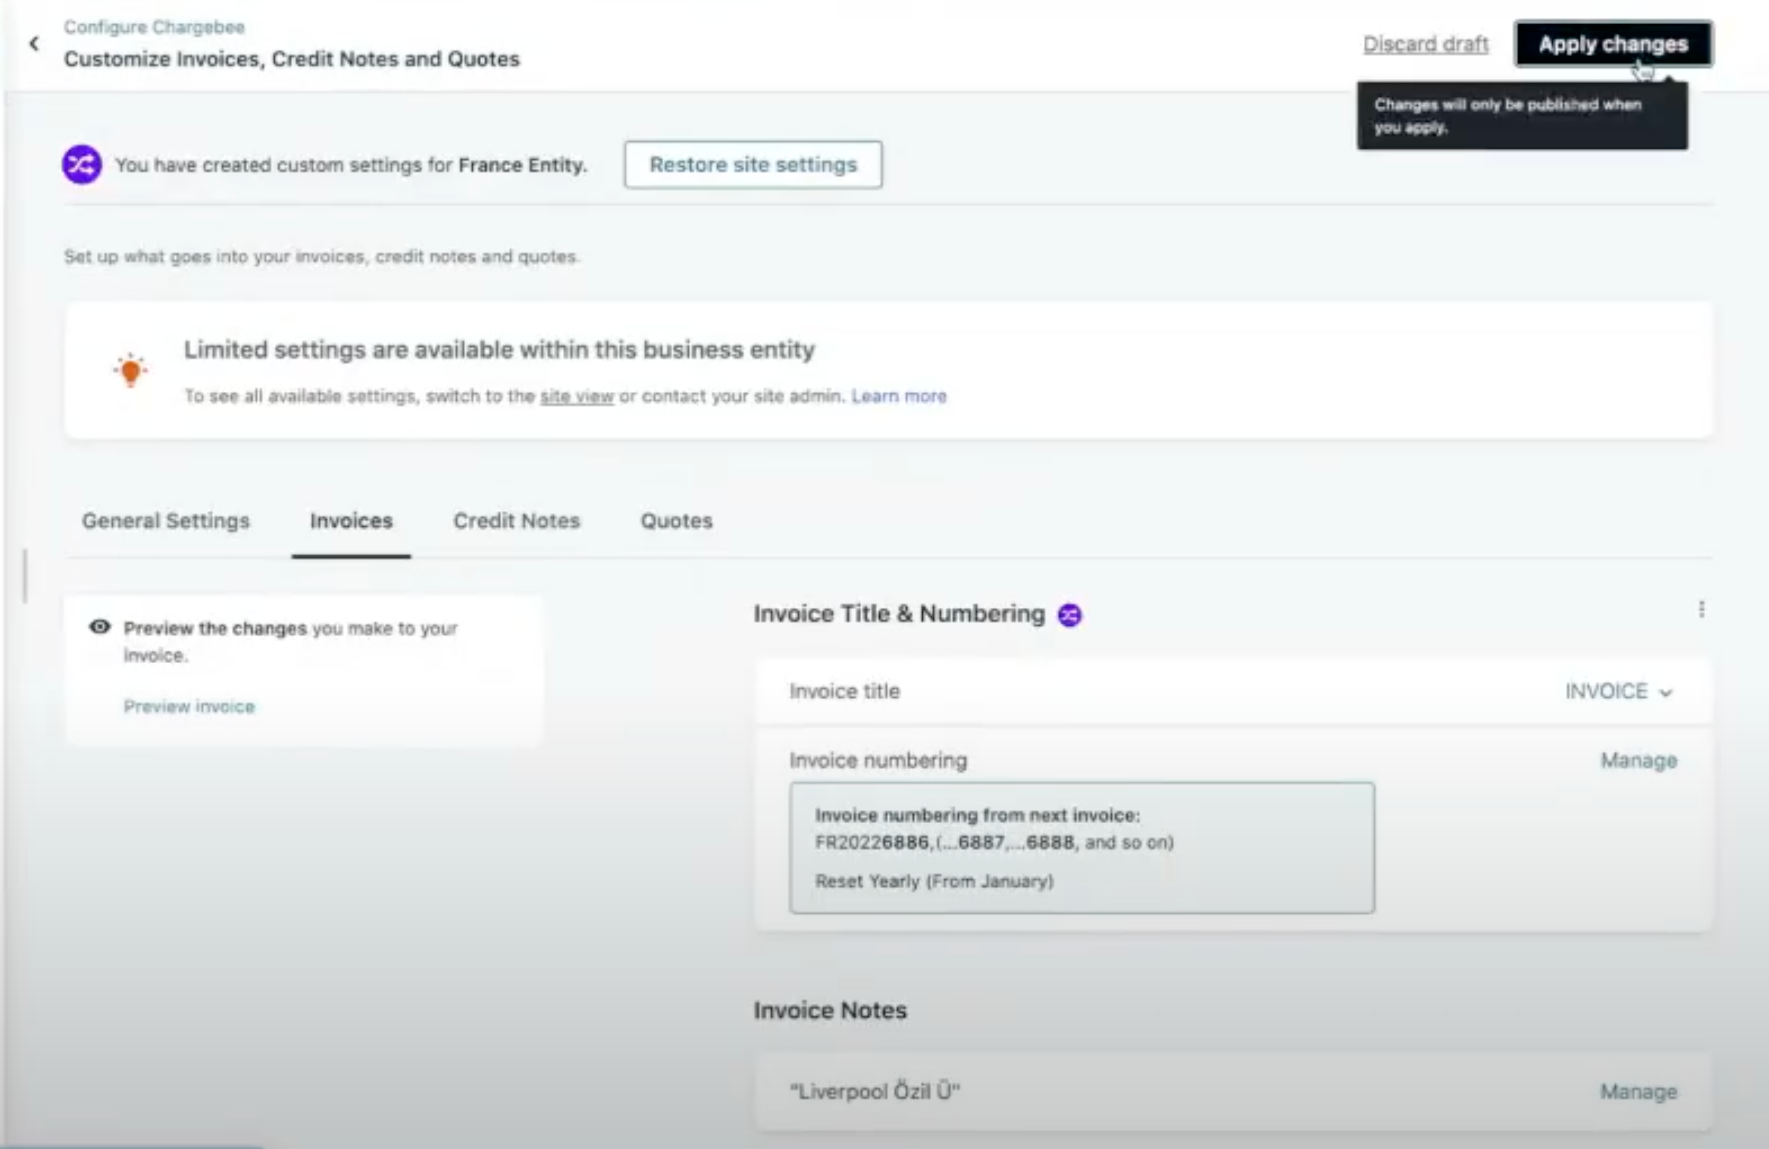Click the Learn more link

(x=899, y=396)
